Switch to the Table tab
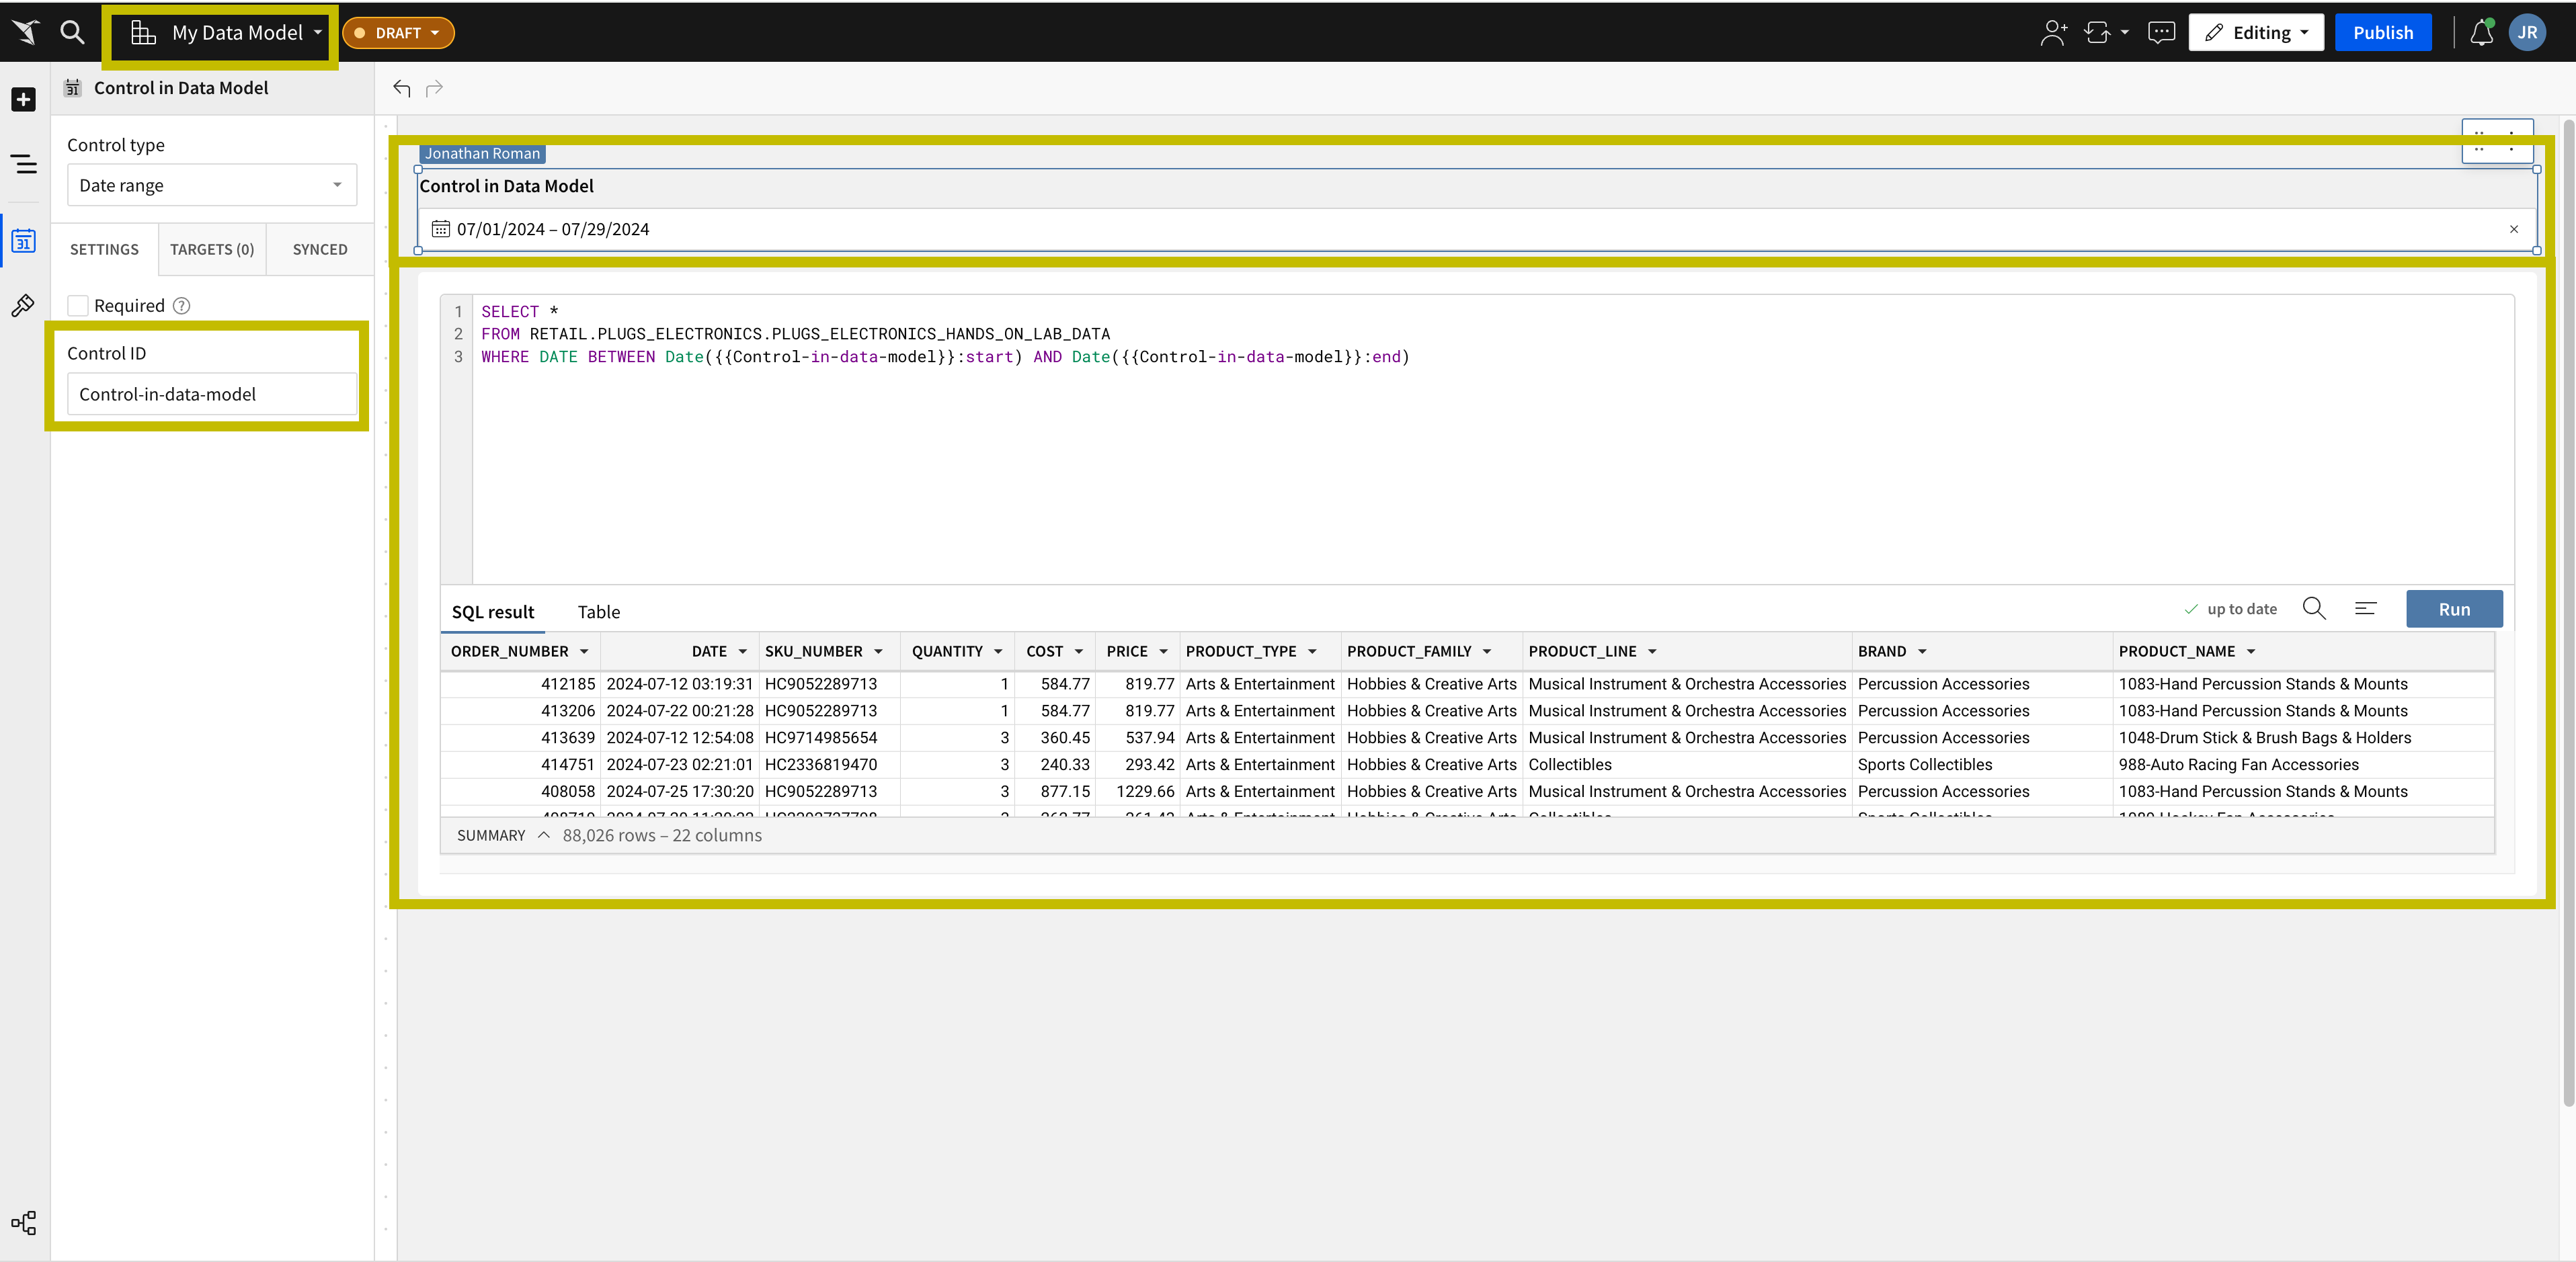 click(x=598, y=611)
